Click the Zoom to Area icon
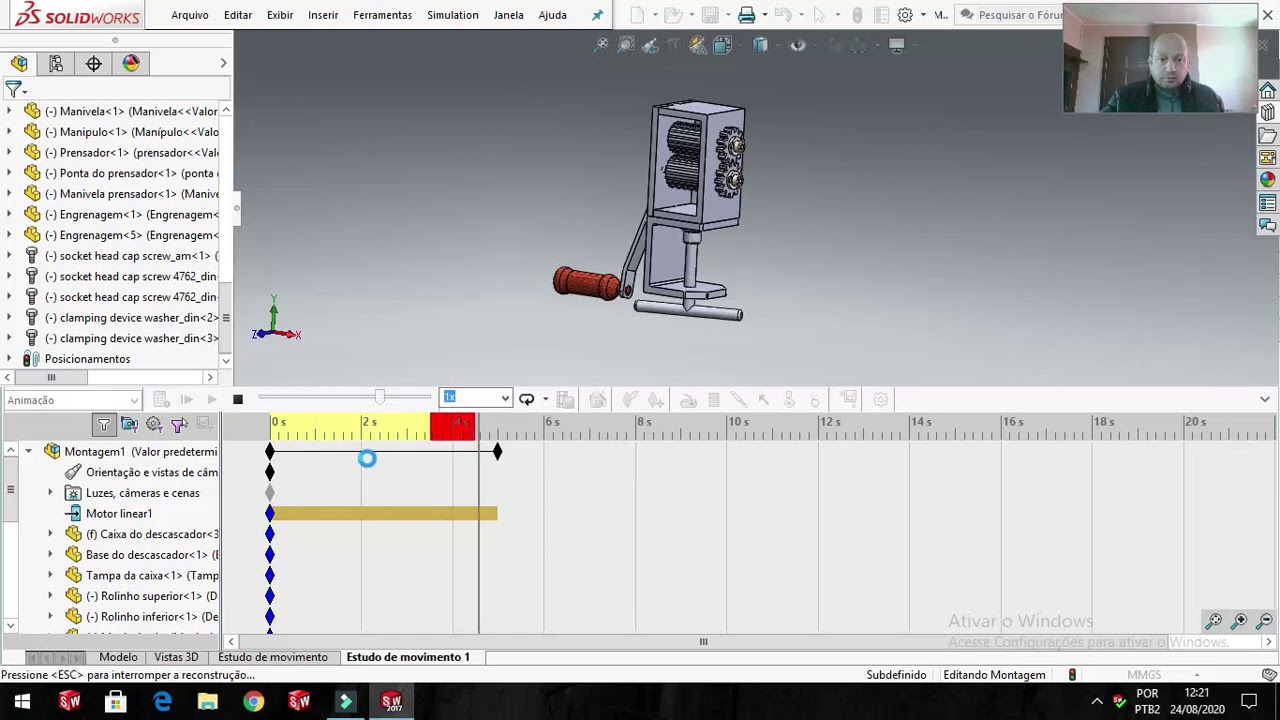 [626, 45]
